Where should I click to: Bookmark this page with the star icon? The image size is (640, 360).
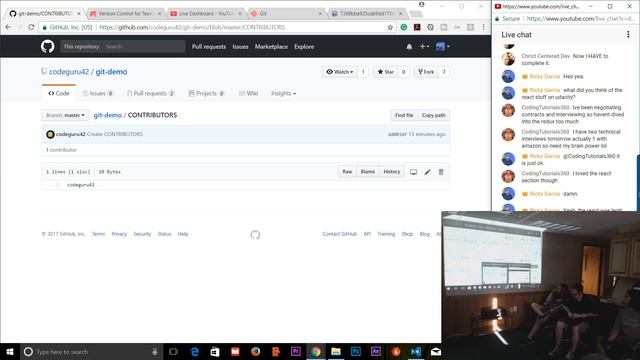(390, 27)
